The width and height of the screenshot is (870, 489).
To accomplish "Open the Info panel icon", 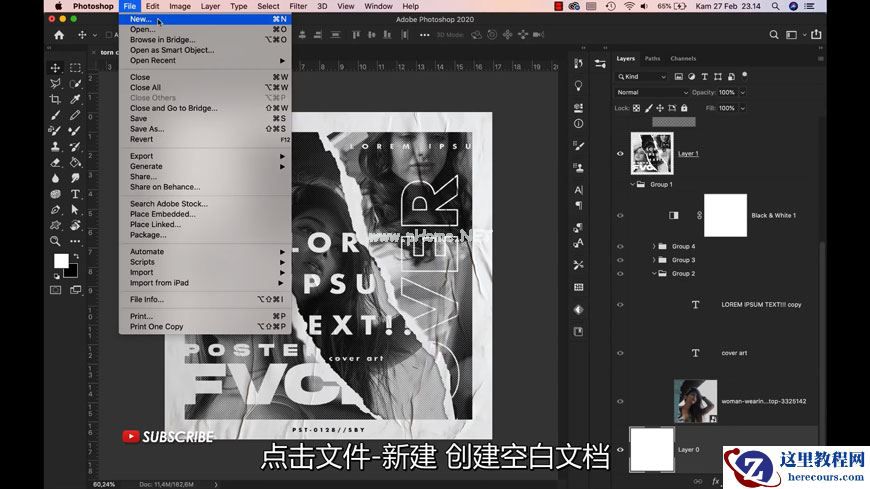I will click(x=578, y=124).
